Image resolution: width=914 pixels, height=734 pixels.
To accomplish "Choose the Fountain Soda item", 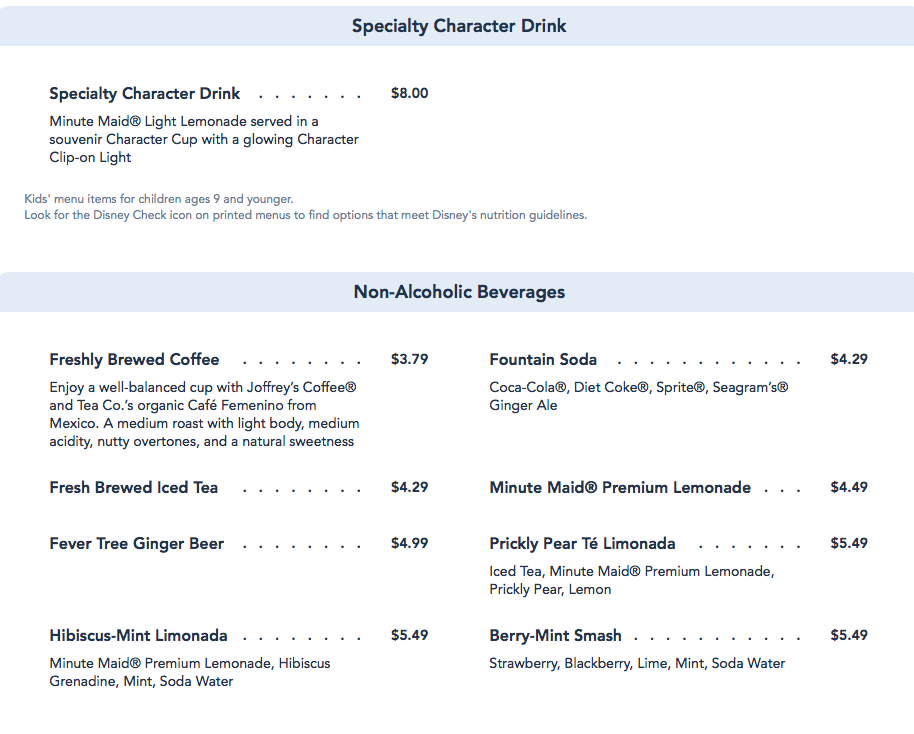I will [543, 360].
